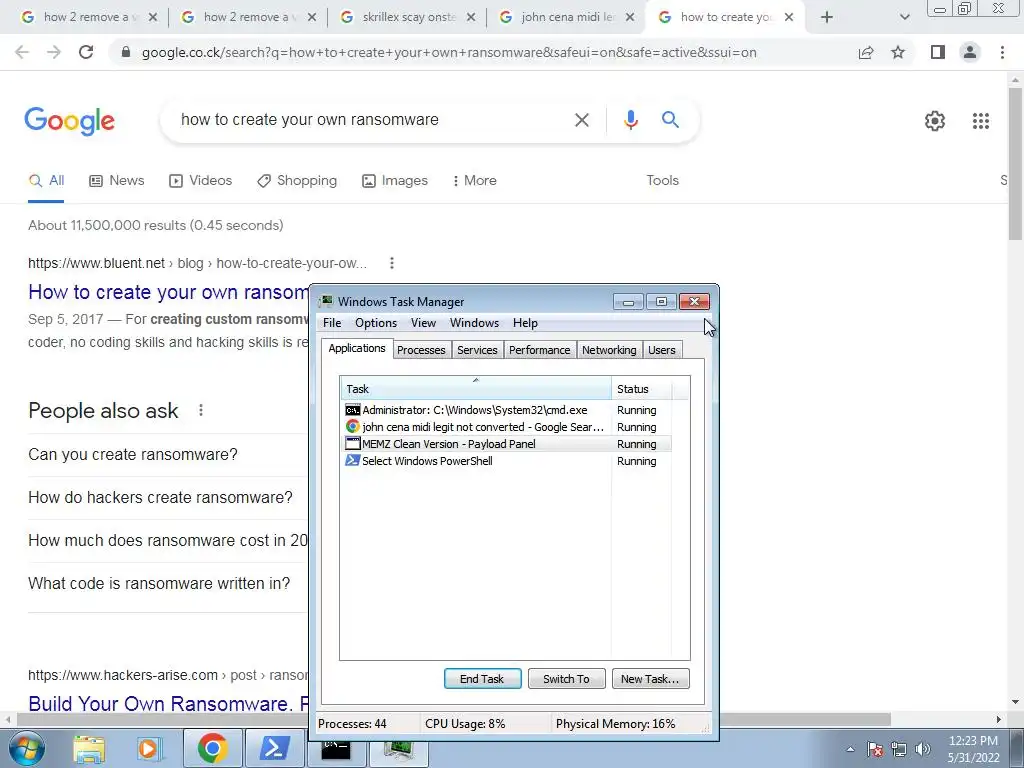1024x768 pixels.
Task: Open Chrome side panel icon
Action: tap(938, 52)
